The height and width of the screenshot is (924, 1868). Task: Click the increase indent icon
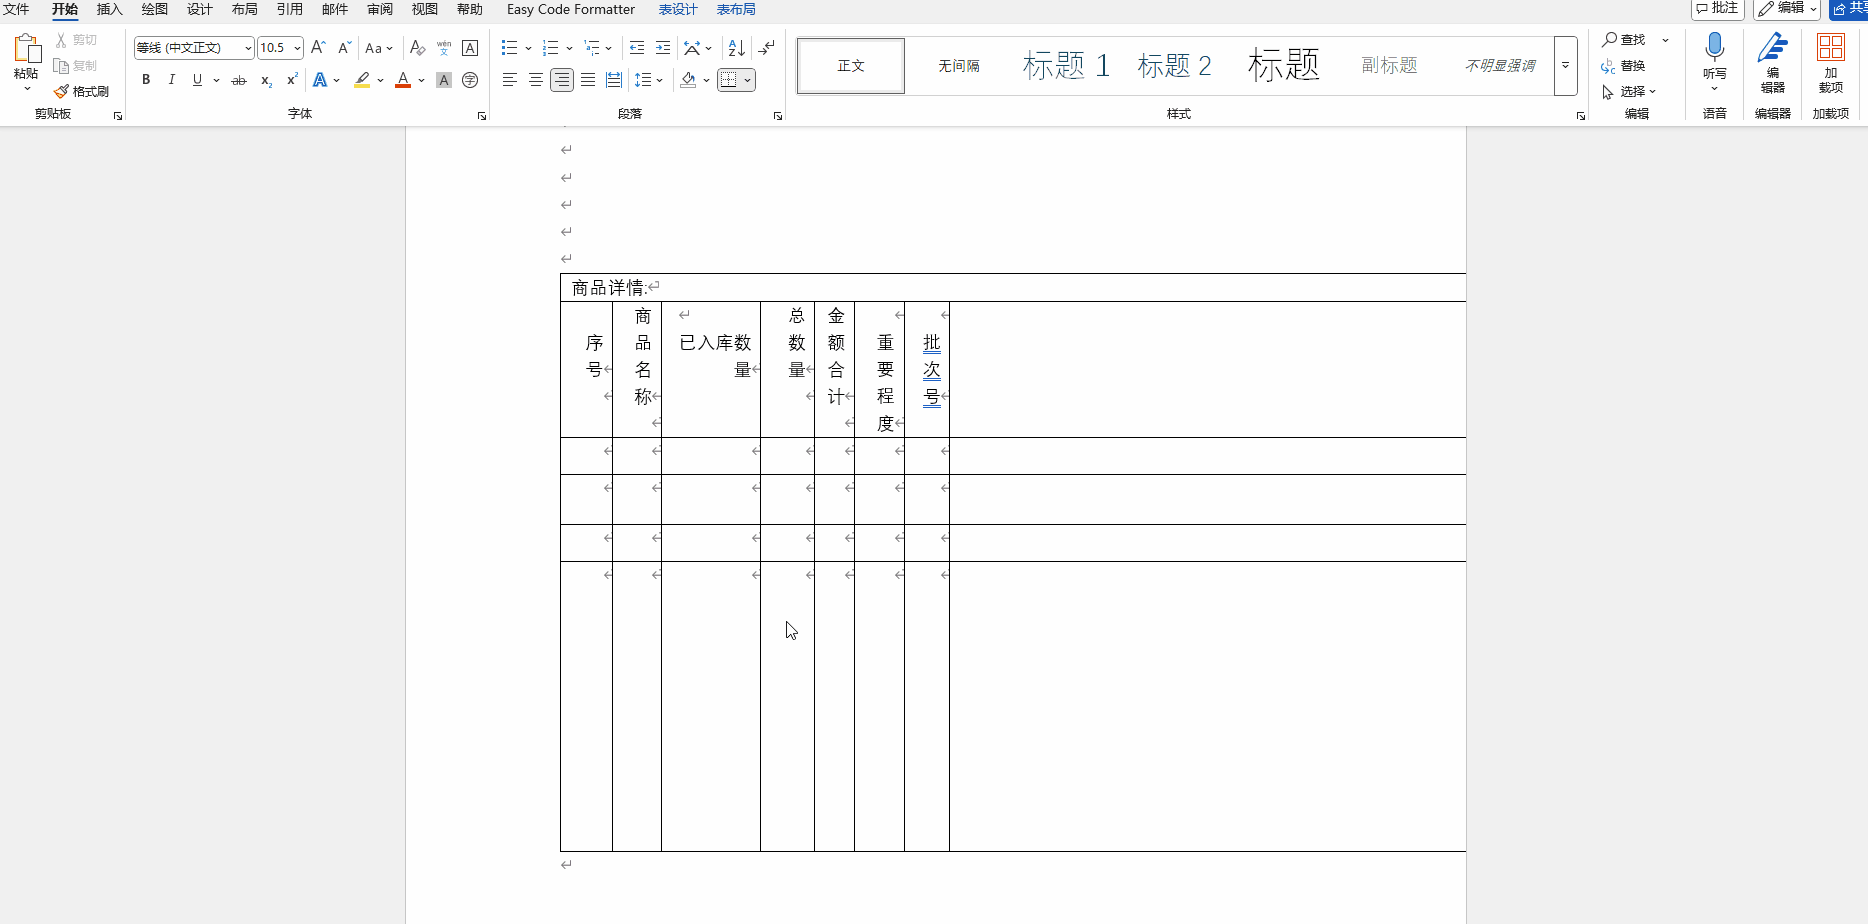coord(663,48)
